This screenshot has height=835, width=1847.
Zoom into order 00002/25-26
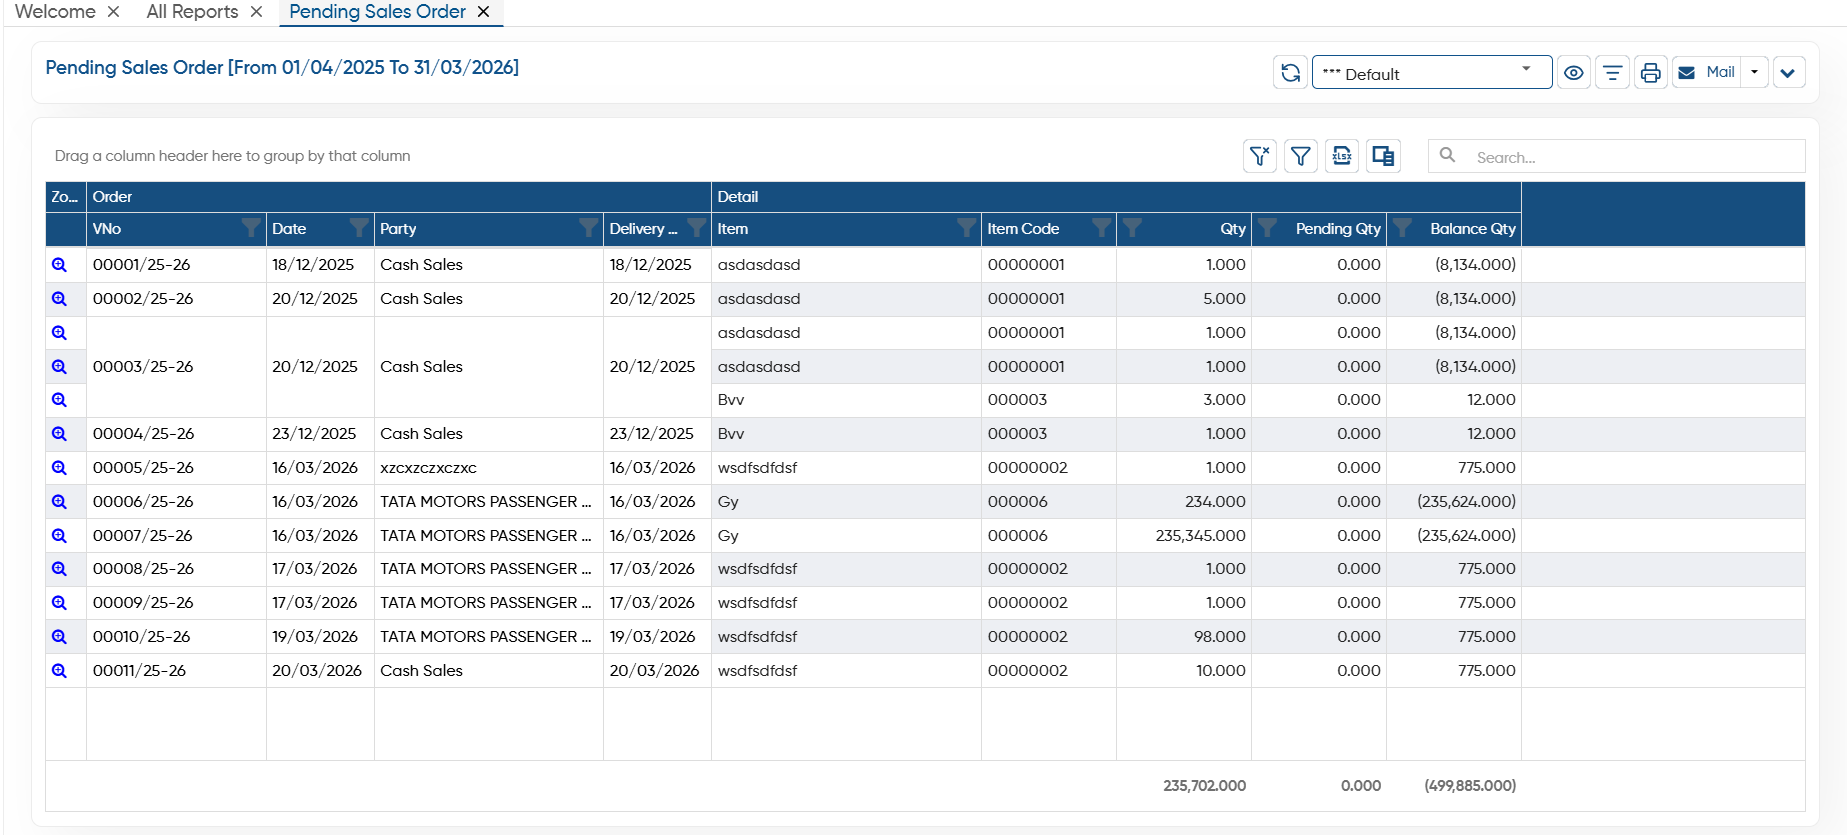59,299
